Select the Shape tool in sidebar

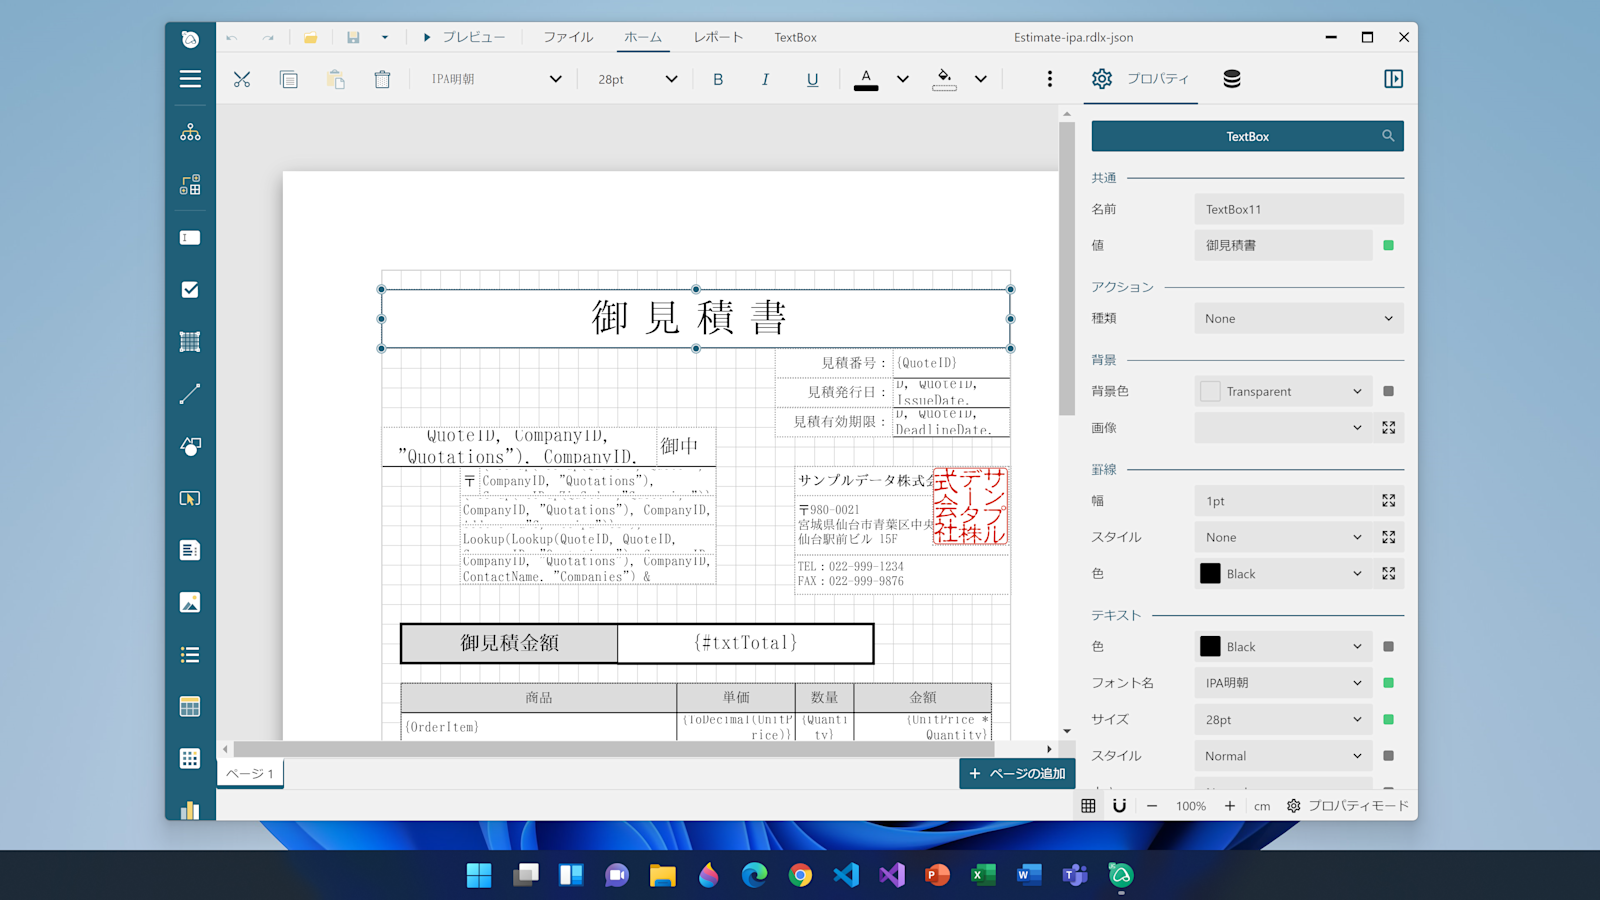tap(190, 446)
